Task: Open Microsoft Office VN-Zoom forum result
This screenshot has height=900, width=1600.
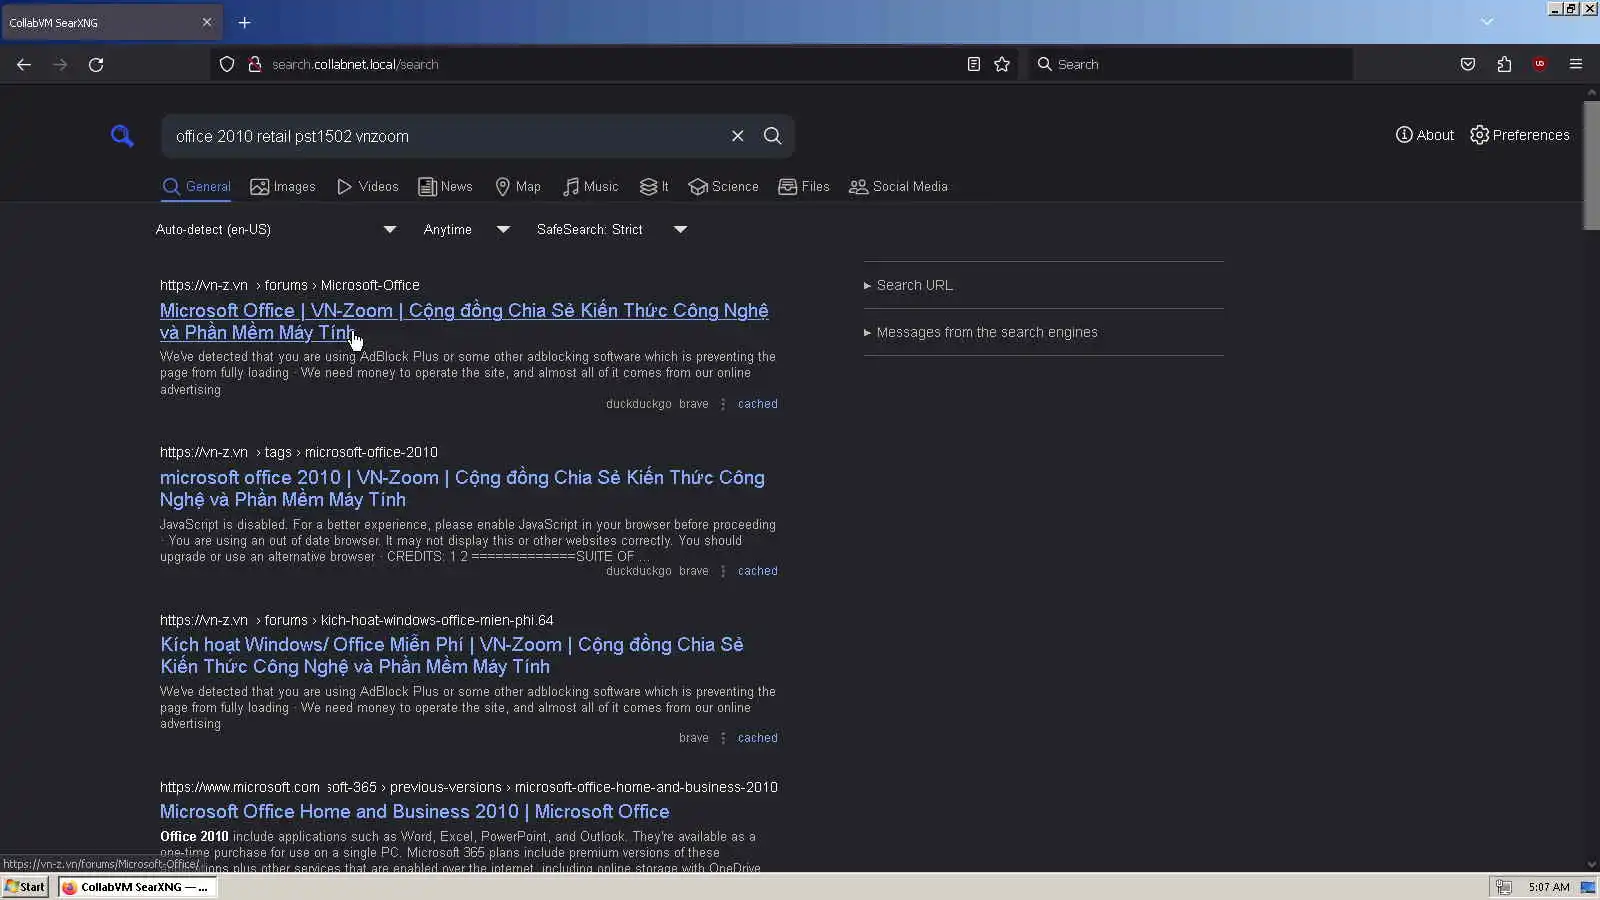Action: click(x=464, y=321)
